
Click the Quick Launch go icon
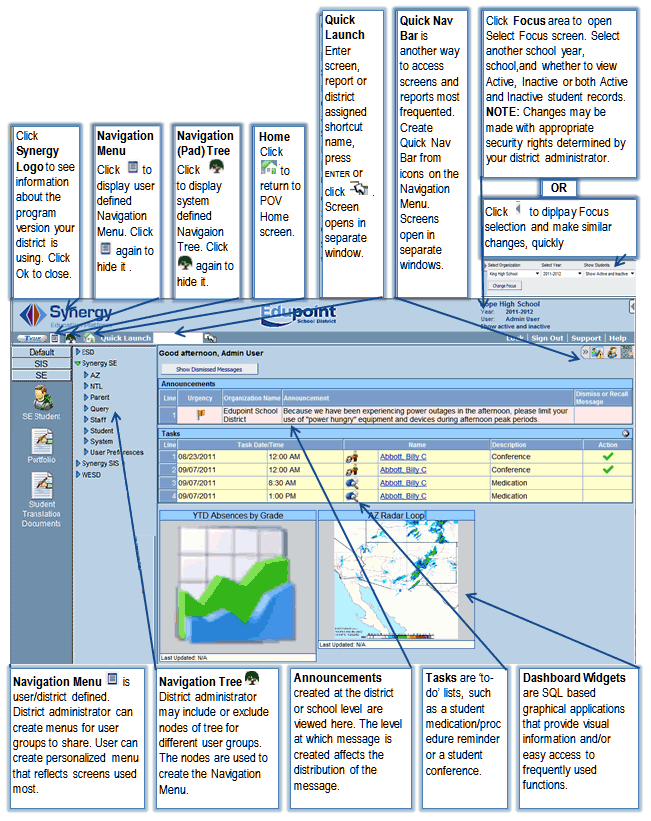click(210, 338)
